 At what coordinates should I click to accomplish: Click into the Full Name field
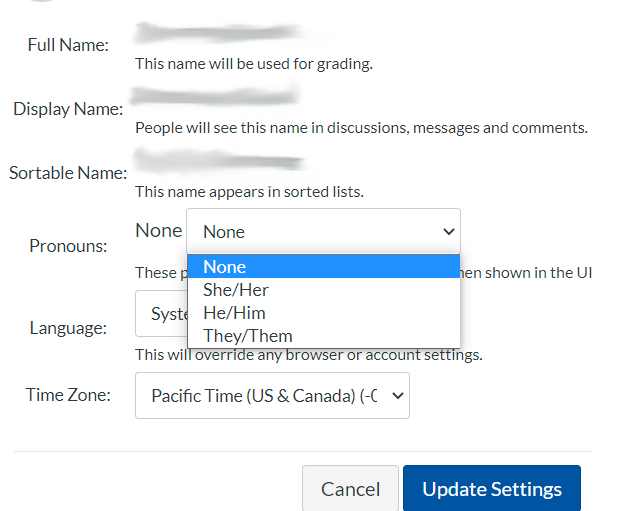(218, 37)
